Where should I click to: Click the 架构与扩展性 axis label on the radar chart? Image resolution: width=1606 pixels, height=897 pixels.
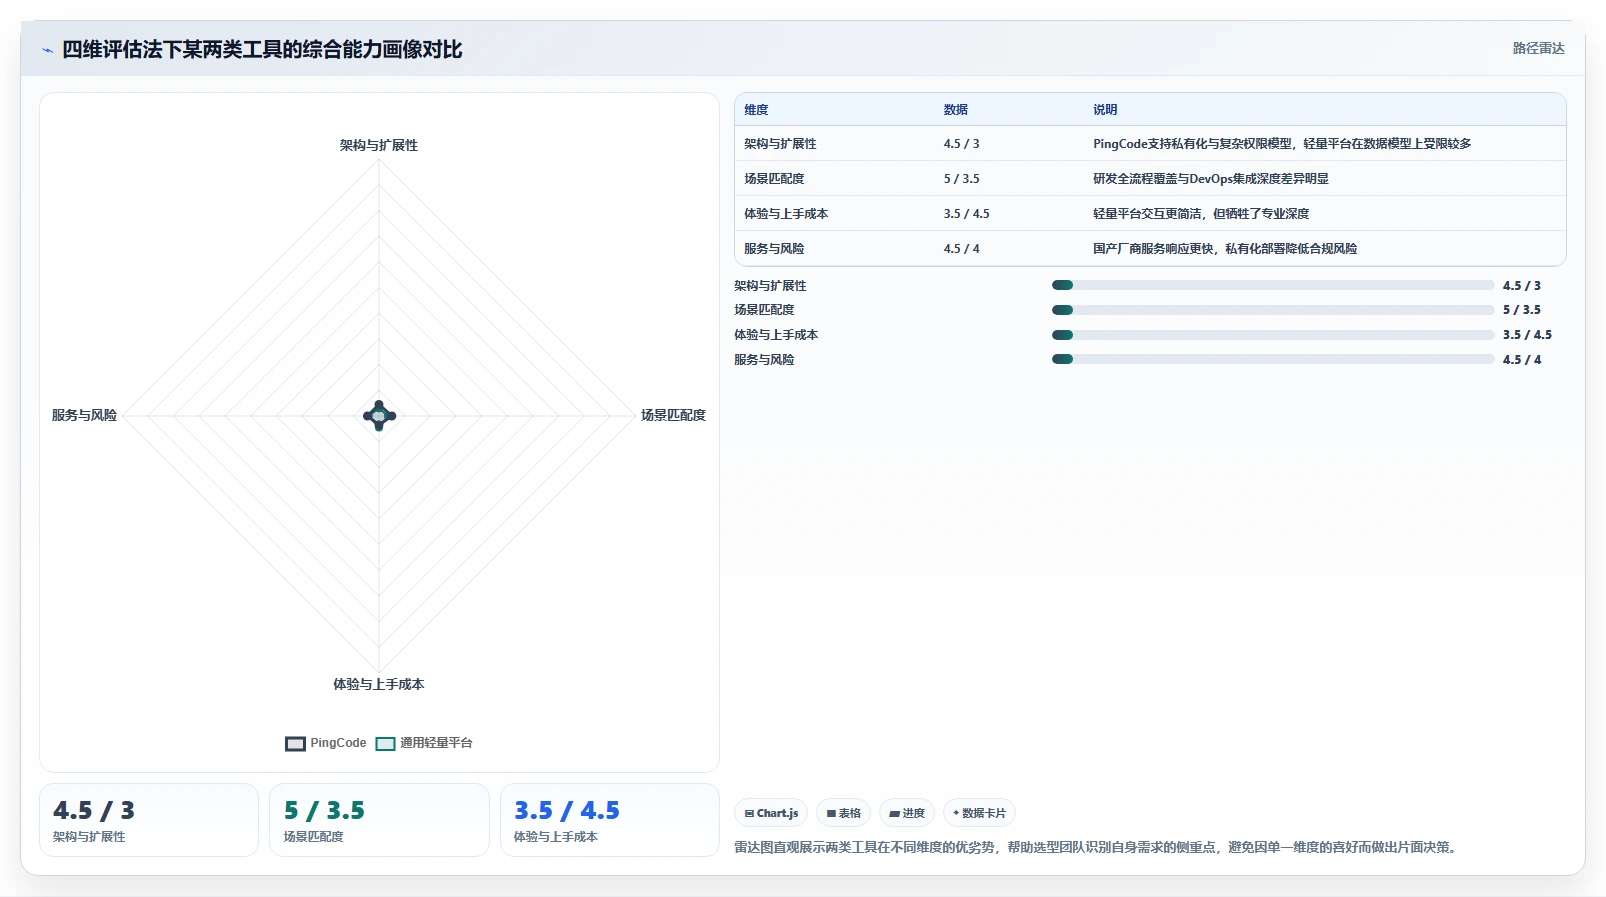point(379,146)
